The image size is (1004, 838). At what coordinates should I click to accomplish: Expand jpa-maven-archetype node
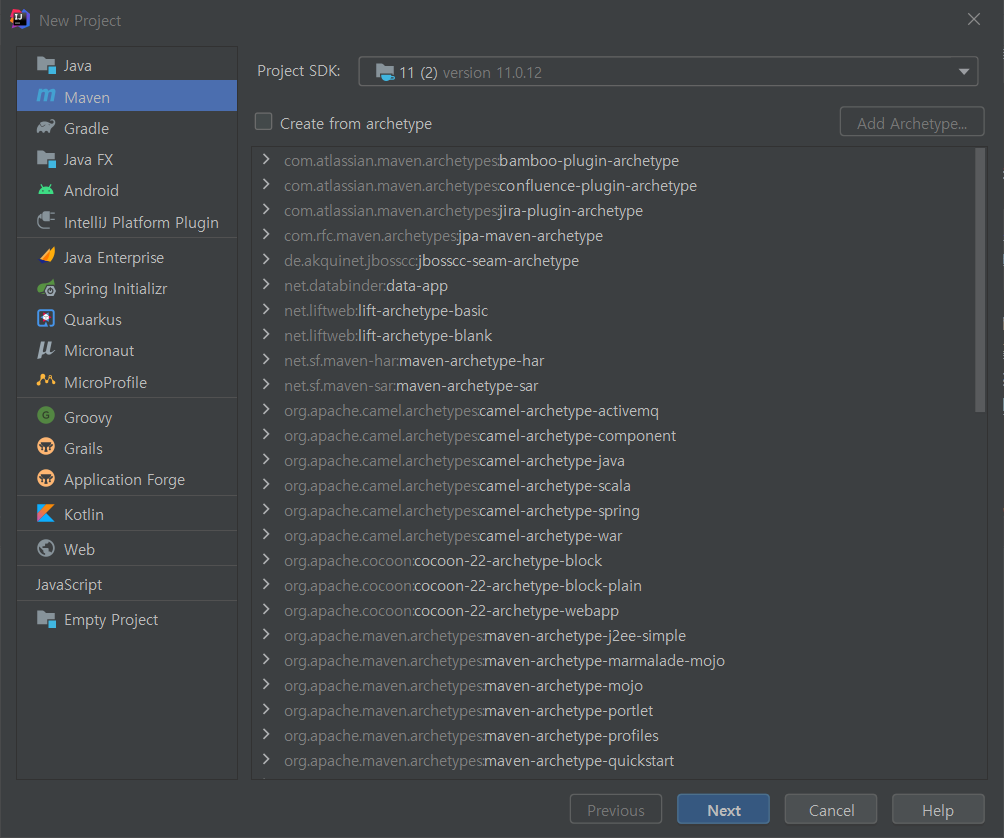coord(266,234)
